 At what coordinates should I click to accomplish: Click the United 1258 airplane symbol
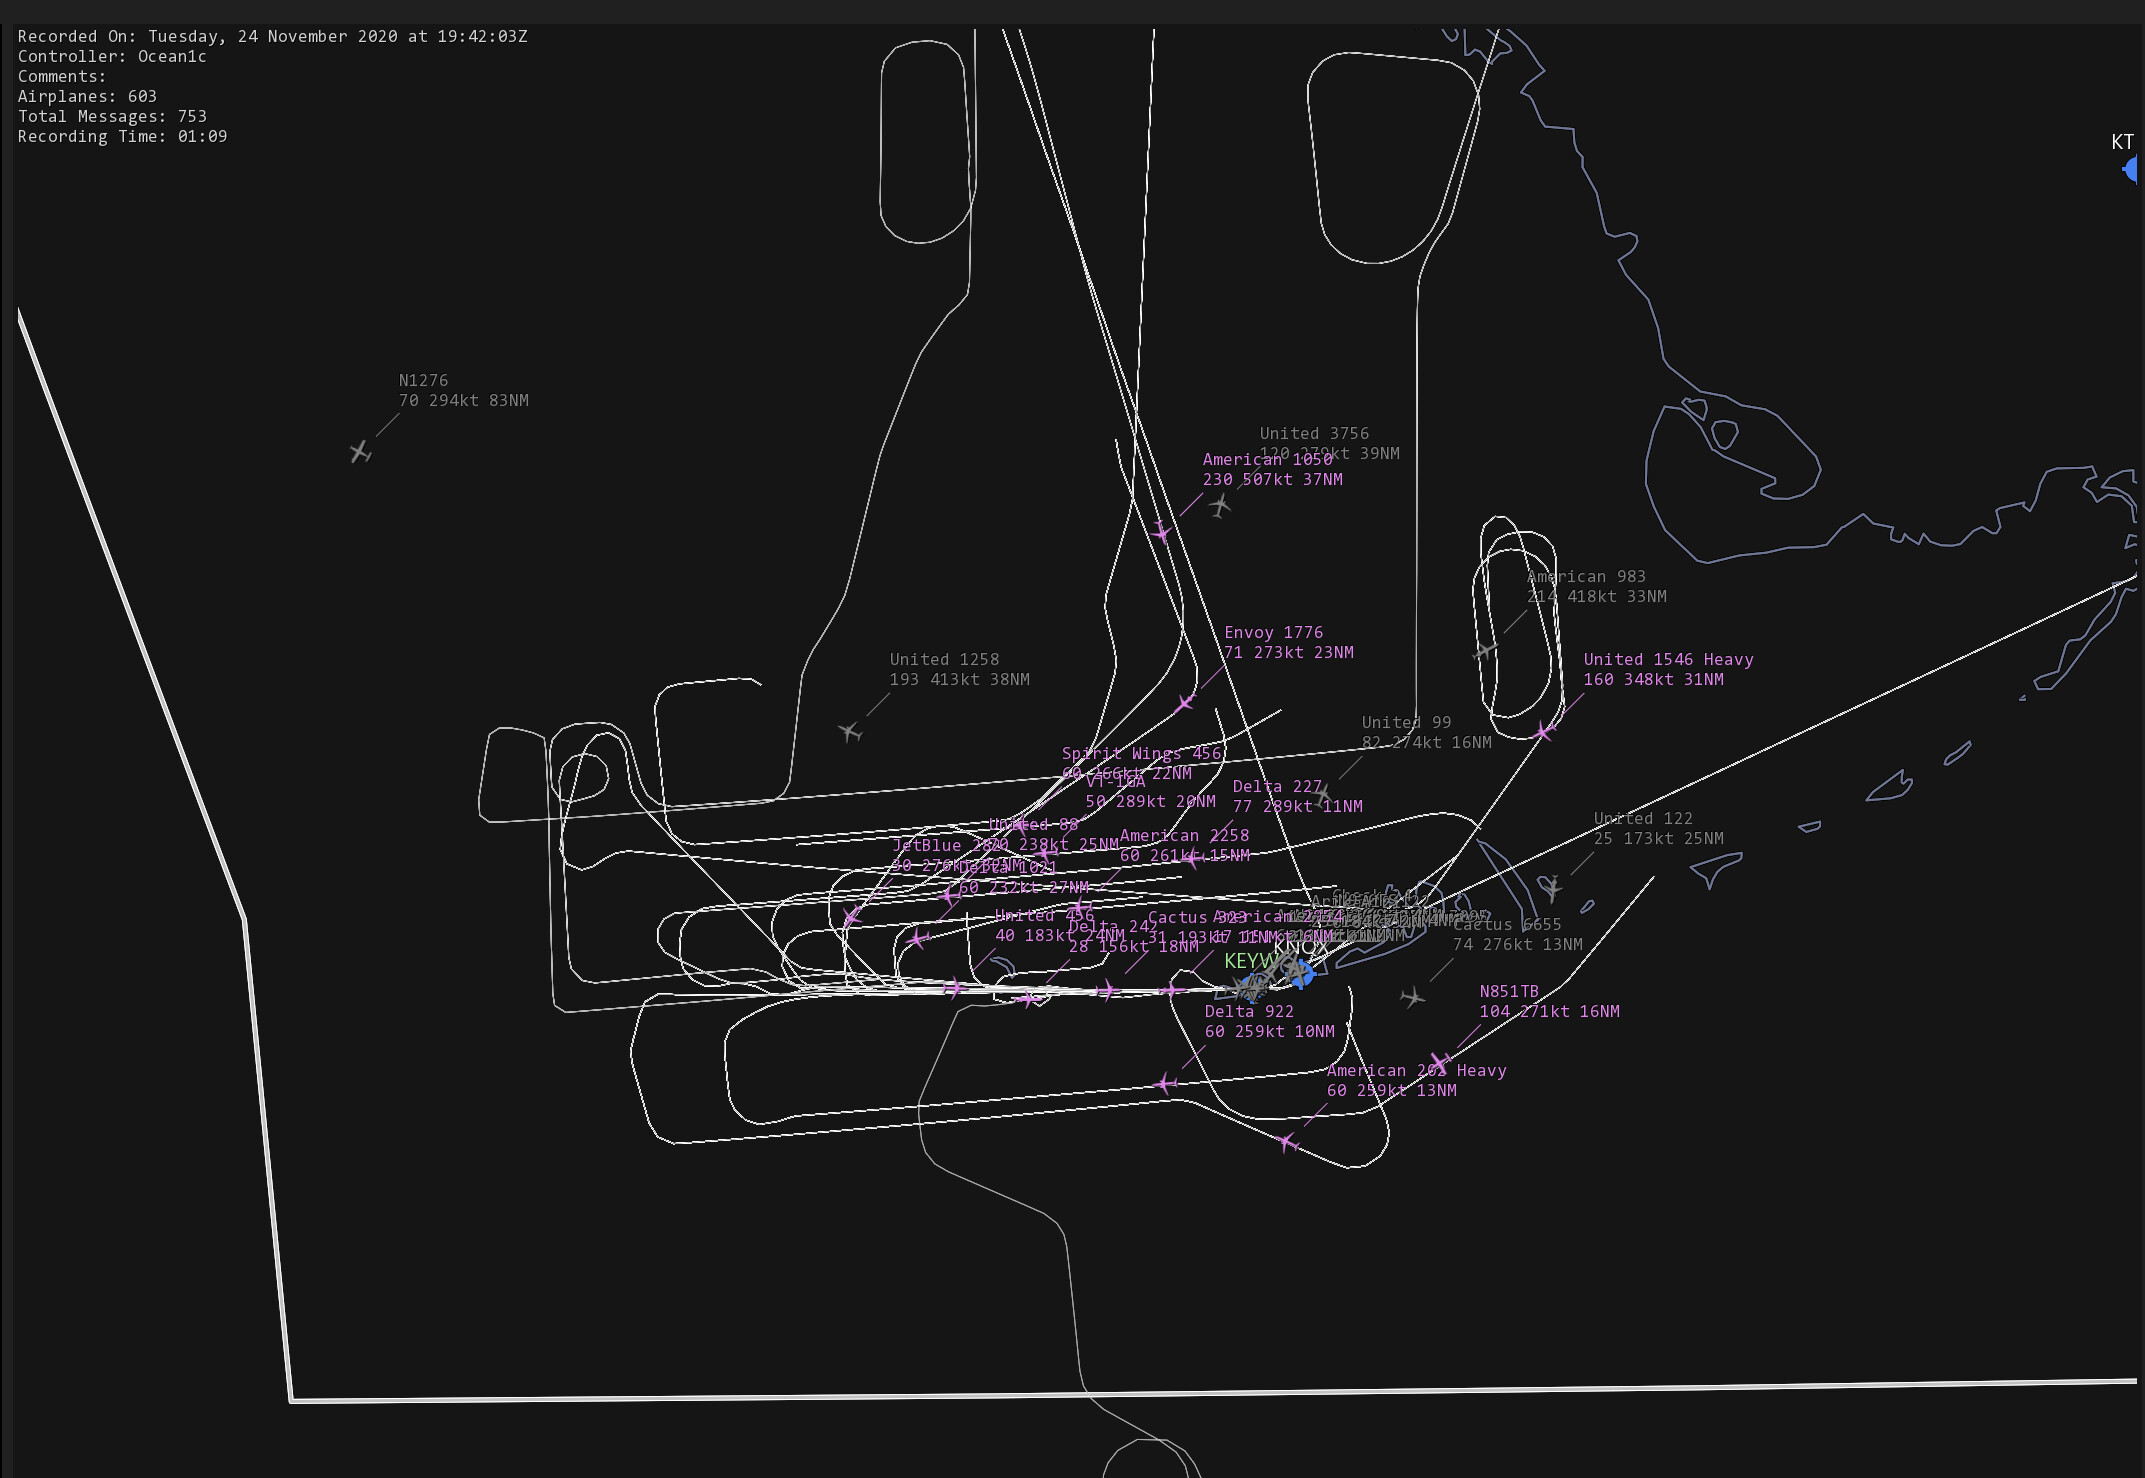850,732
